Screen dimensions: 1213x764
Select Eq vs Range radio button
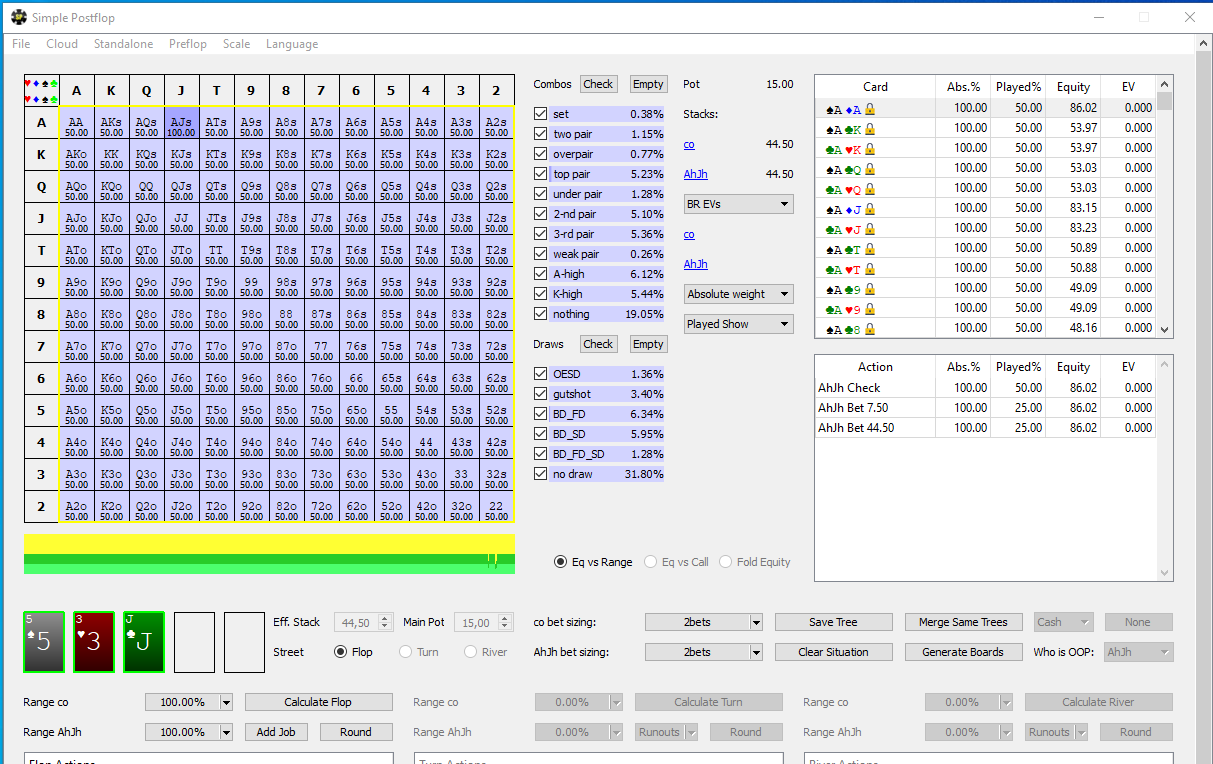coord(560,562)
